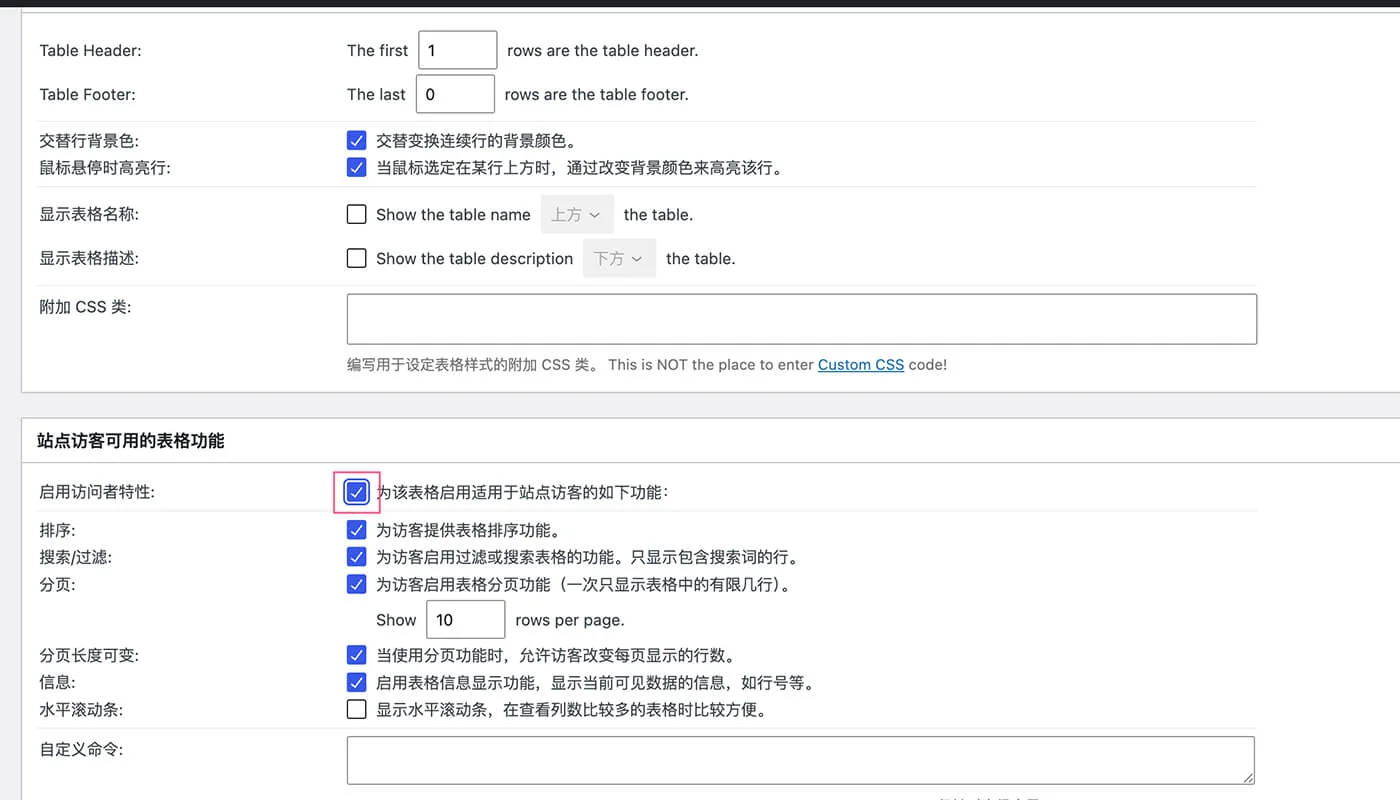
Task: Toggle row highlighting on mouse hover
Action: (357, 167)
